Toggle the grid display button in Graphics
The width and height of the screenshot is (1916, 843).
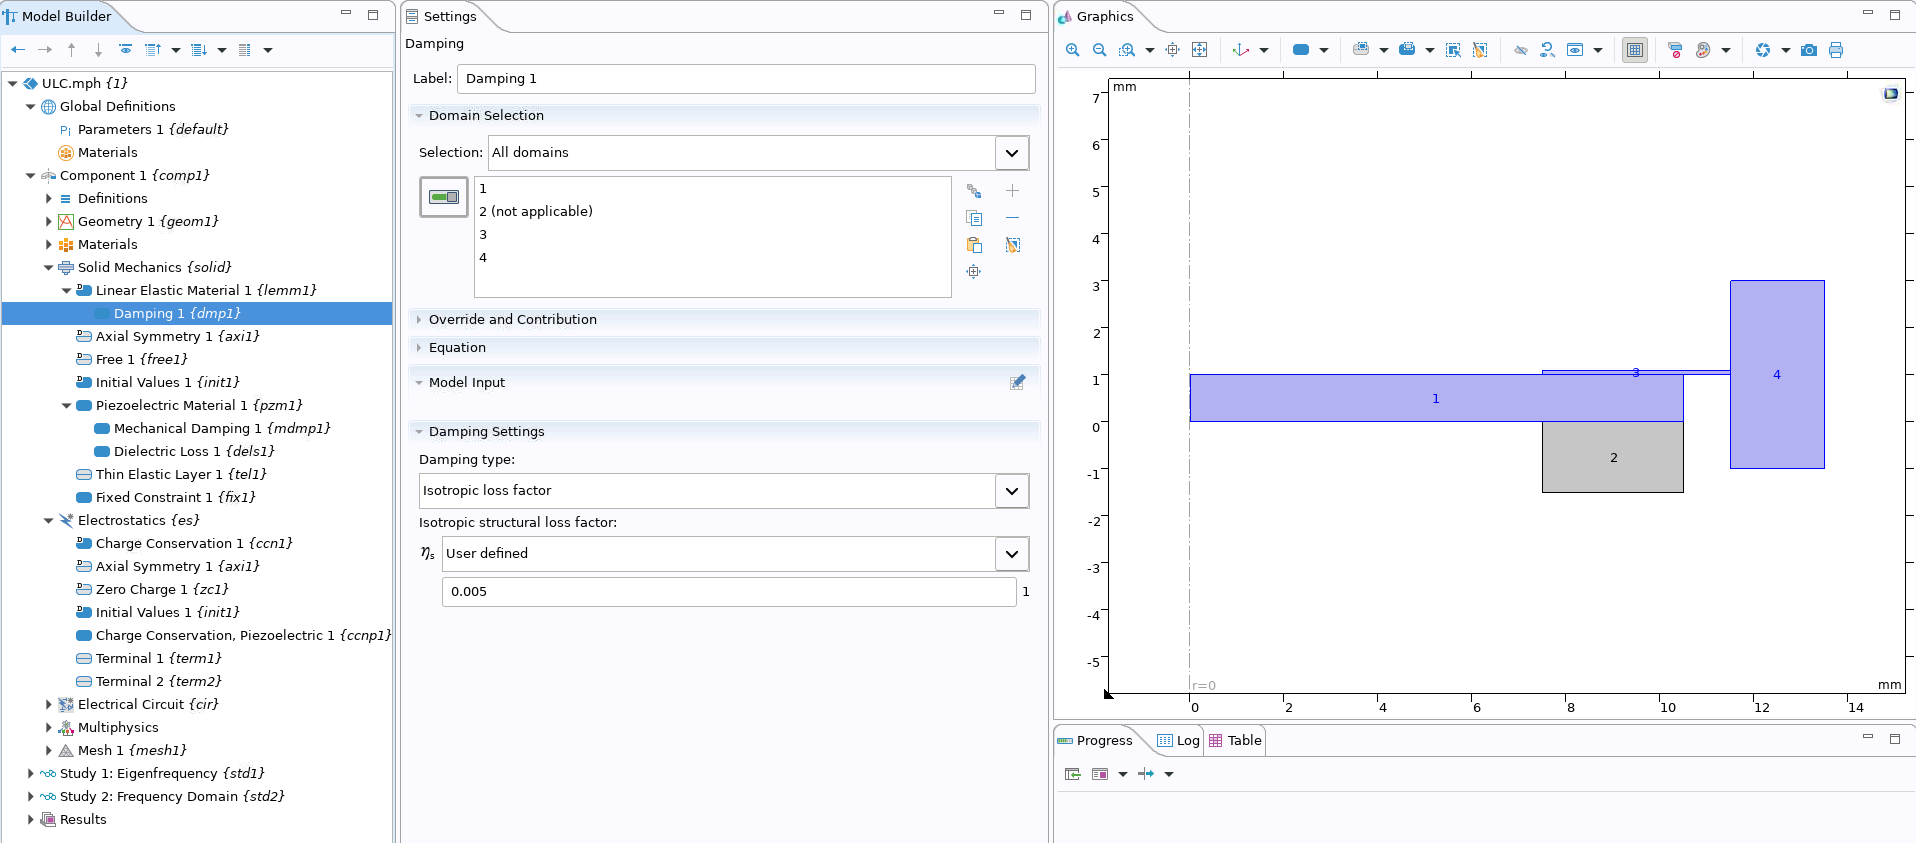coord(1635,50)
